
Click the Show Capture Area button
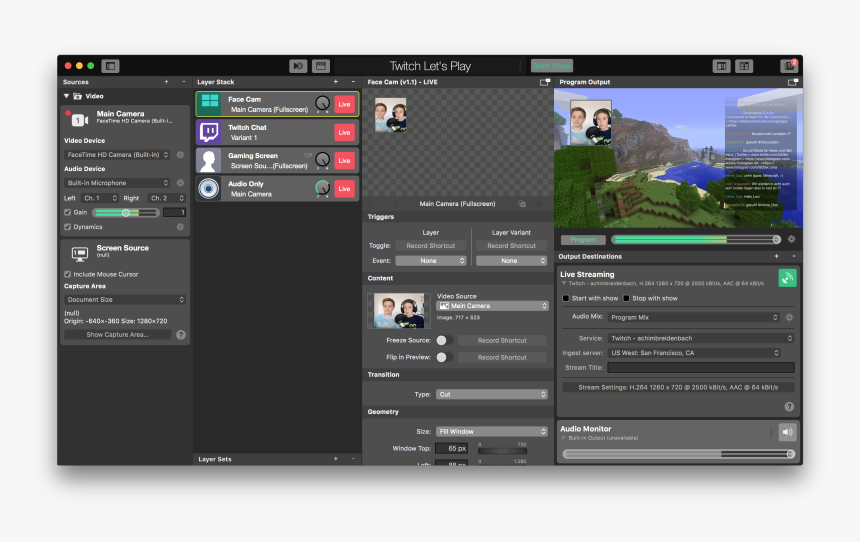tap(117, 334)
